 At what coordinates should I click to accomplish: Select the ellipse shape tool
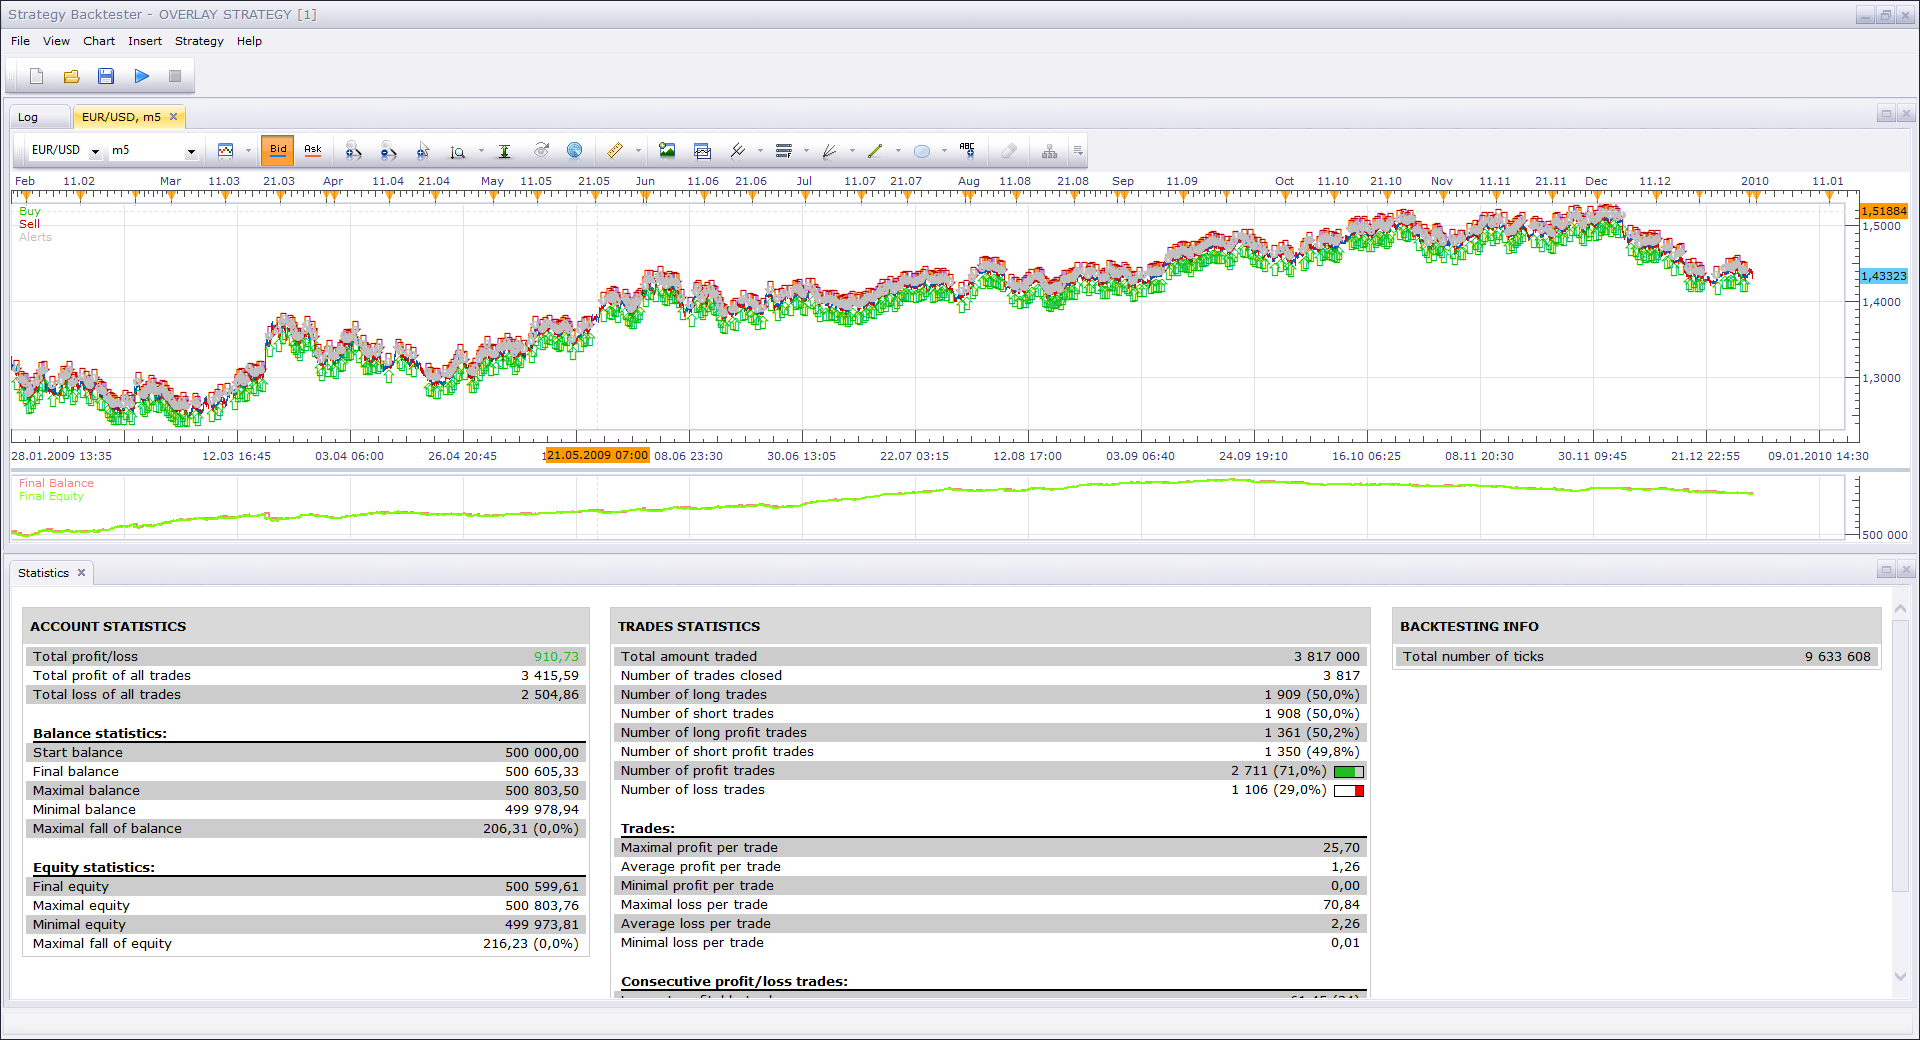(x=922, y=151)
